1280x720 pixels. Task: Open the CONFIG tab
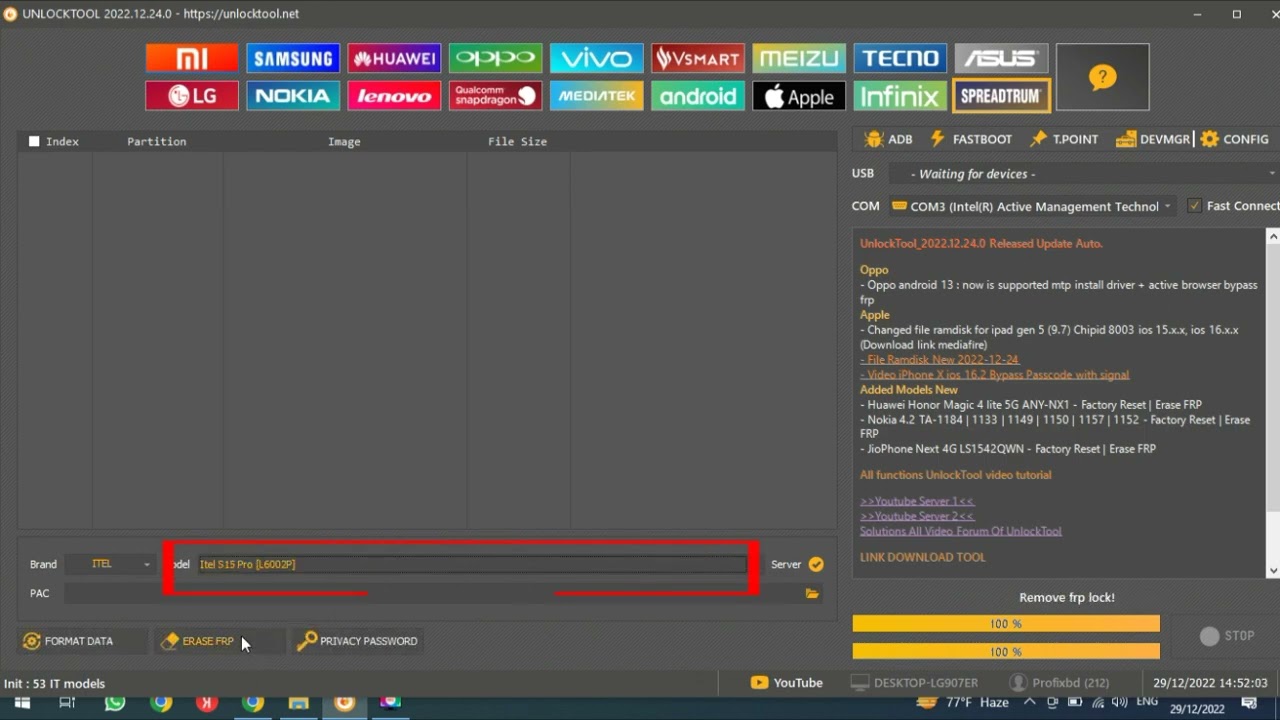1235,139
